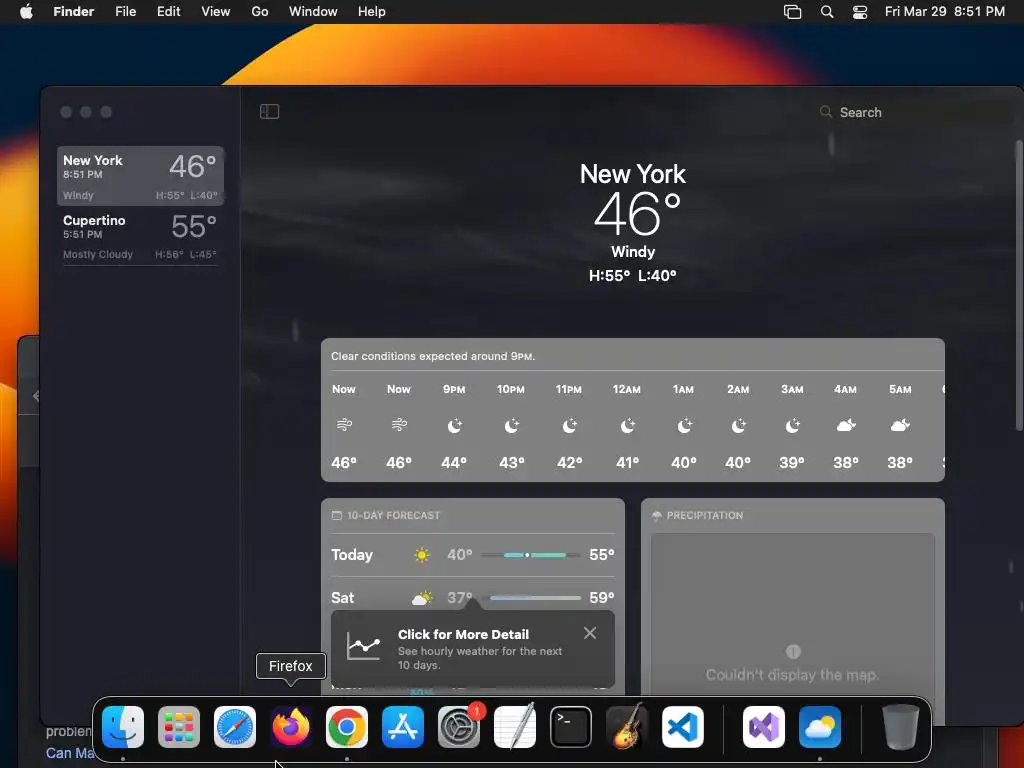Launch Google Chrome from the Dock

pos(347,727)
